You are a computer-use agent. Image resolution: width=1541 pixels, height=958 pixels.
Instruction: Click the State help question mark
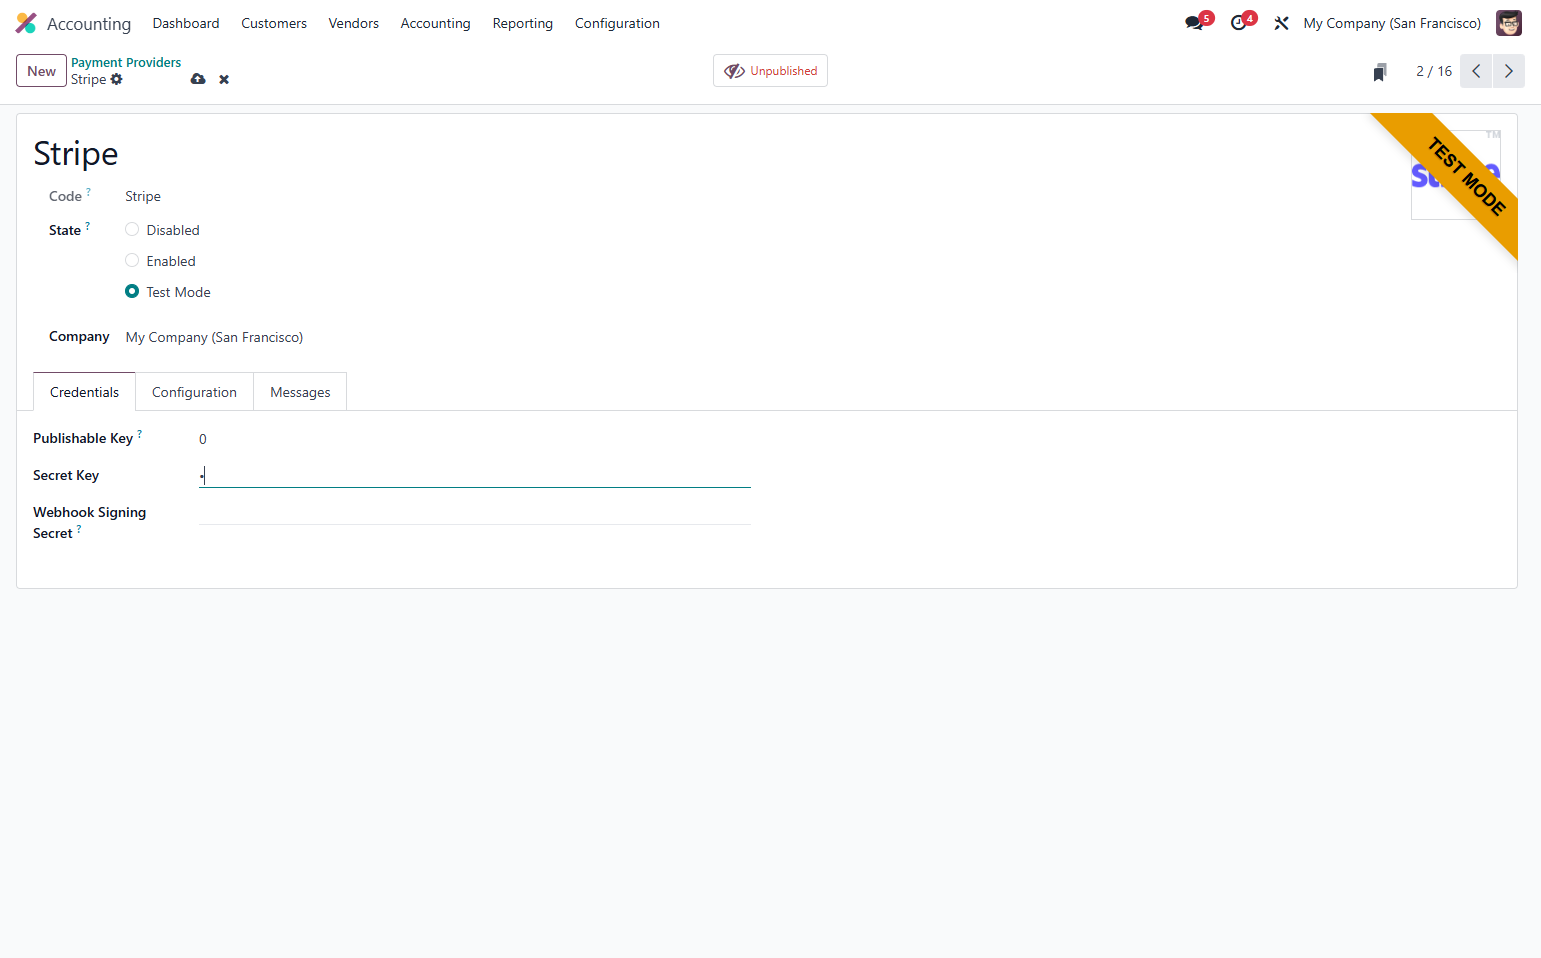[x=87, y=226]
